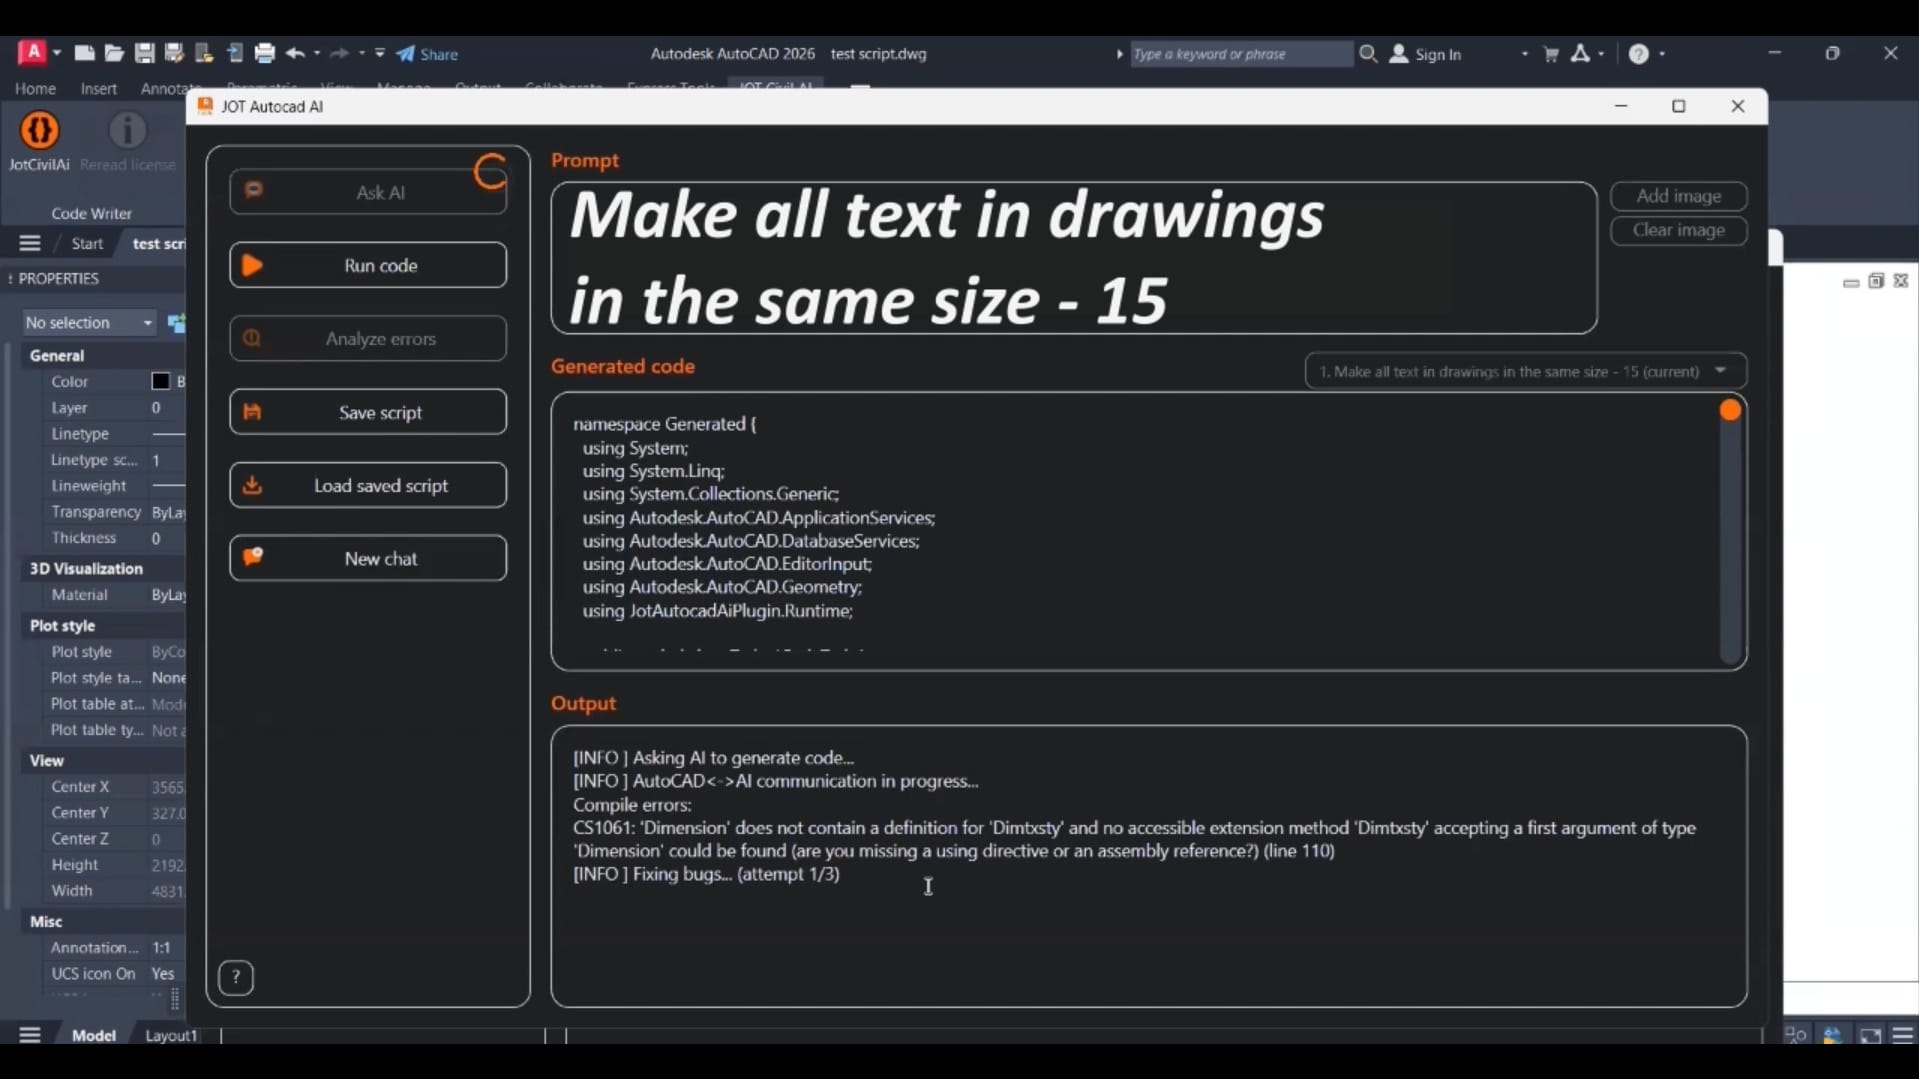1919x1079 pixels.
Task: Open the No selection dropdown
Action: click(x=89, y=323)
